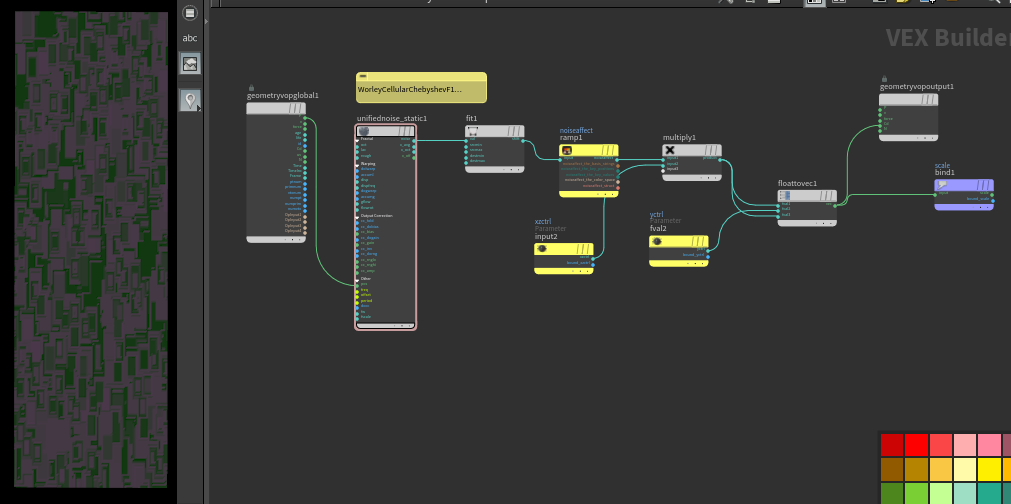
Task: Click the input2 parameter node icon
Action: [x=543, y=248]
